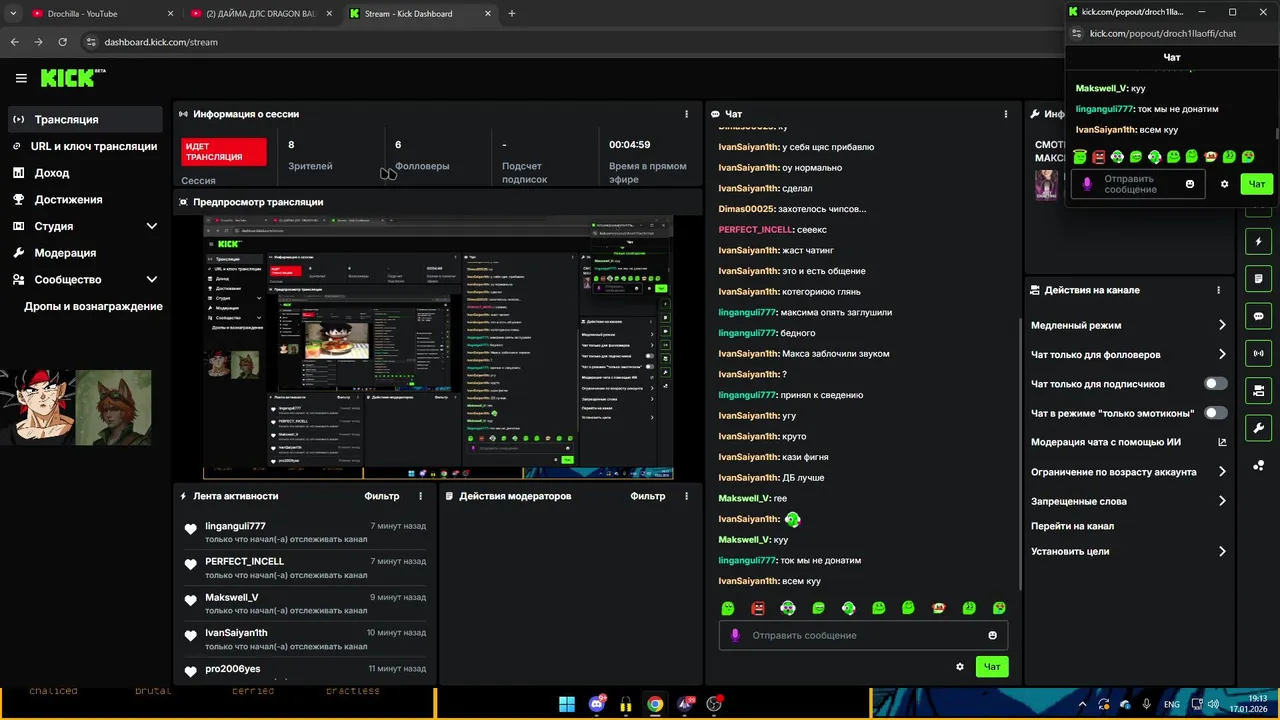1280x720 pixels.
Task: Click the speech bubble icon in right sidebar
Action: [x=1258, y=316]
